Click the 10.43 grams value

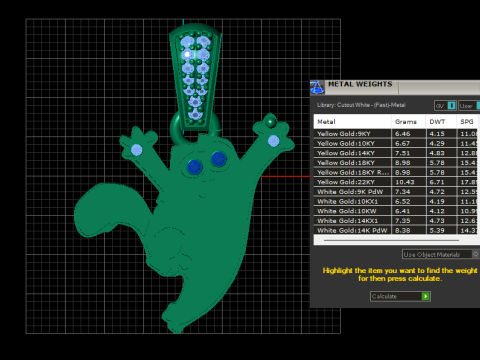pyautogui.click(x=405, y=182)
